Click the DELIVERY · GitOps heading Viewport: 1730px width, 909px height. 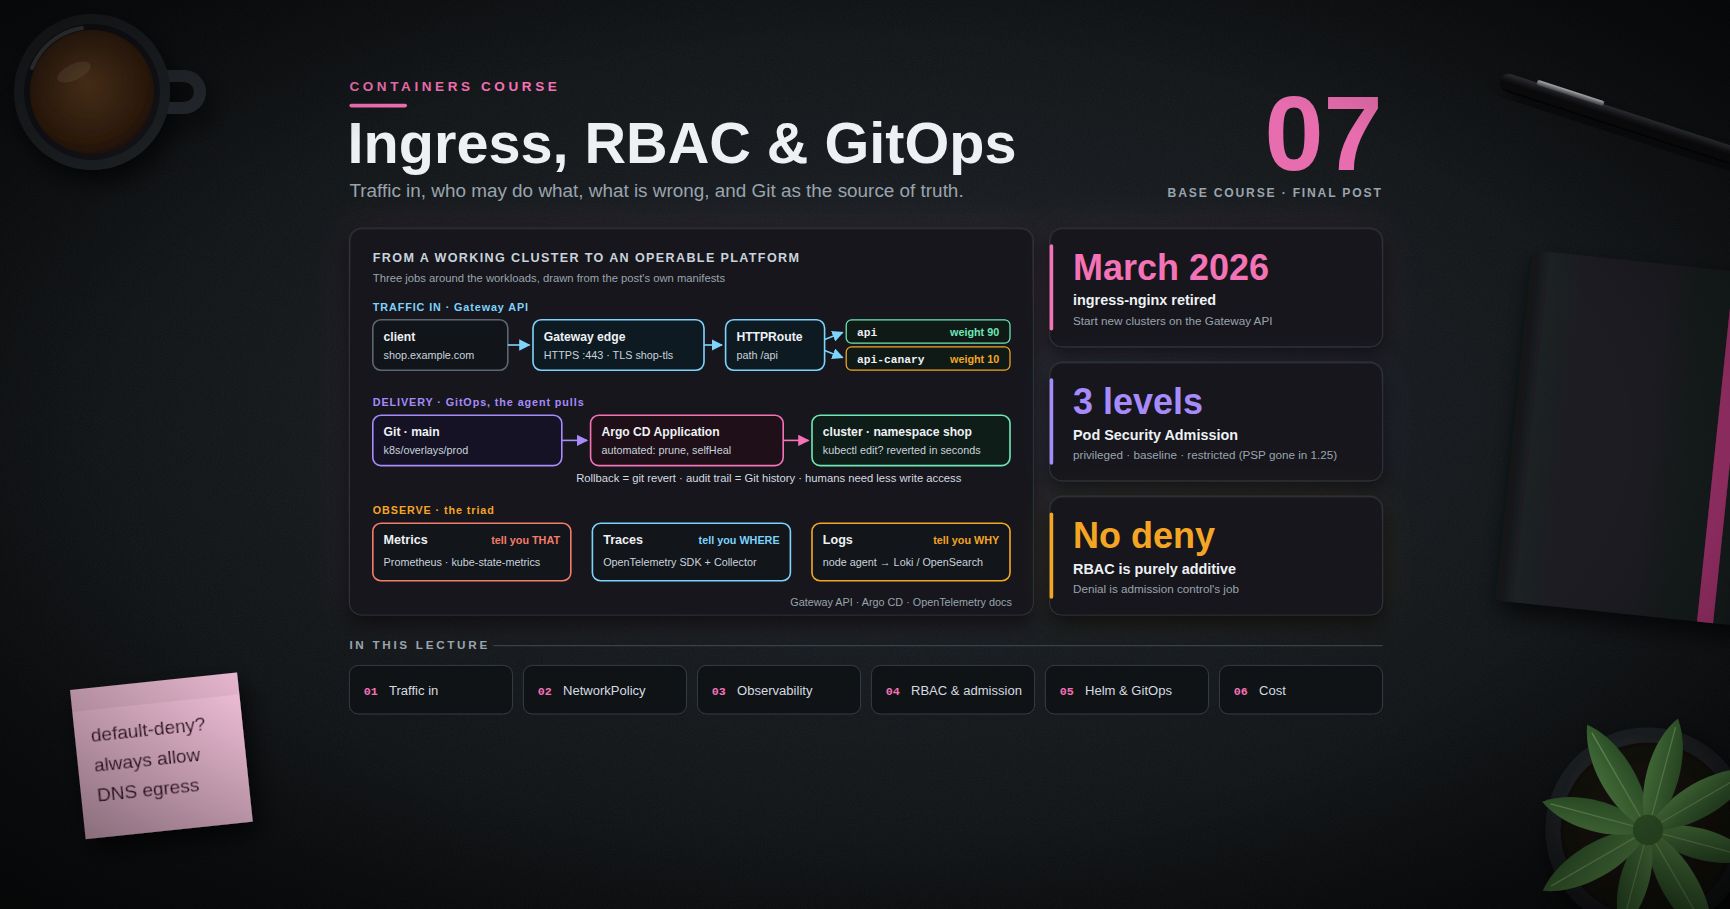(478, 402)
